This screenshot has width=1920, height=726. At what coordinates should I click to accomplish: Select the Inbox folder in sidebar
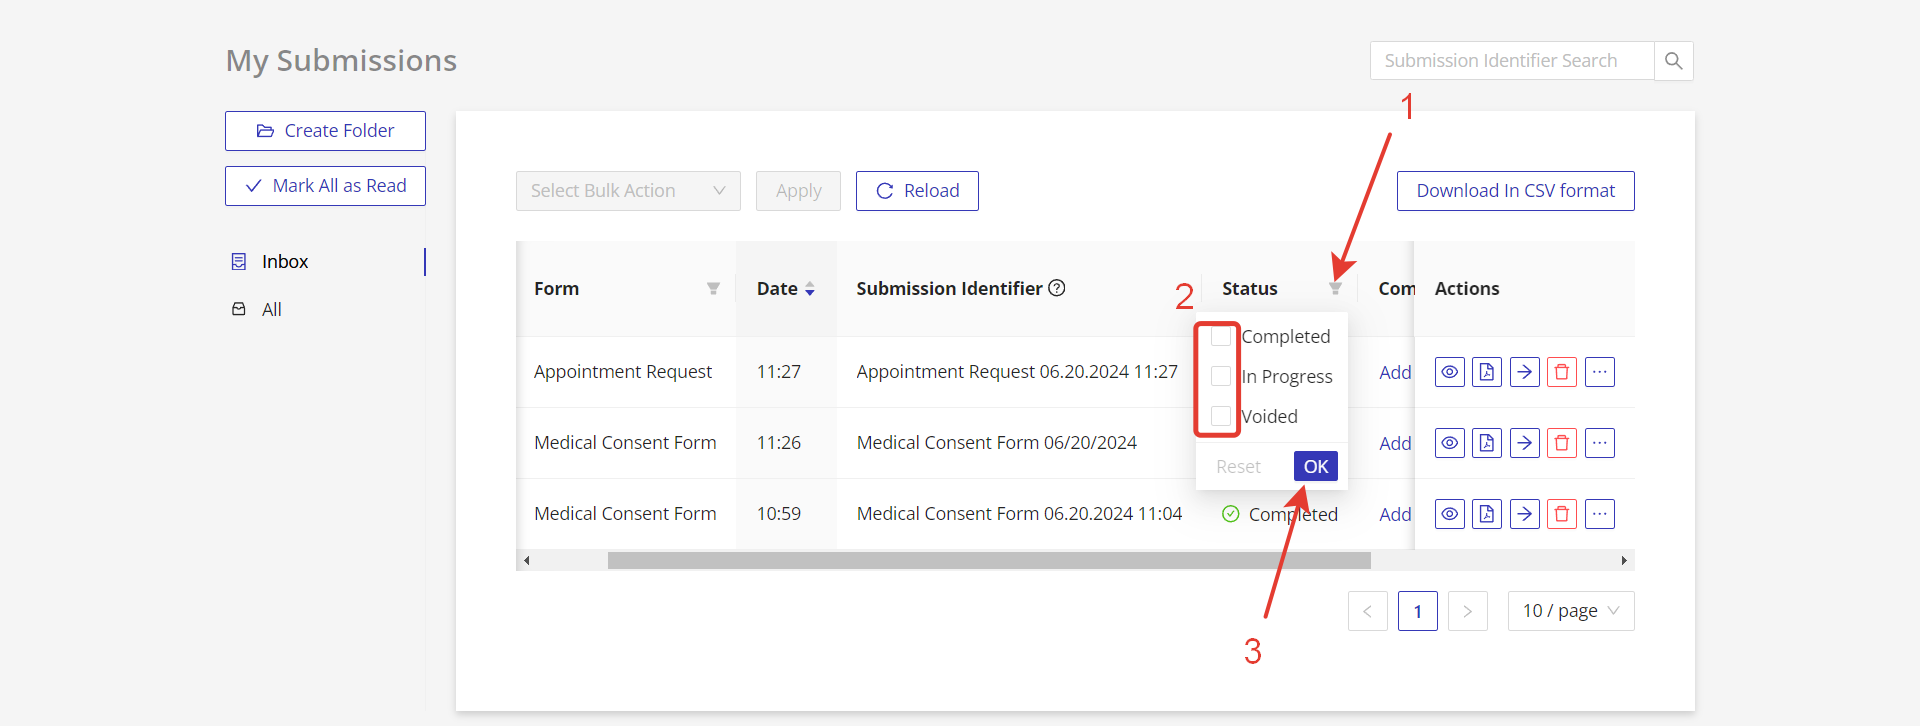point(285,262)
